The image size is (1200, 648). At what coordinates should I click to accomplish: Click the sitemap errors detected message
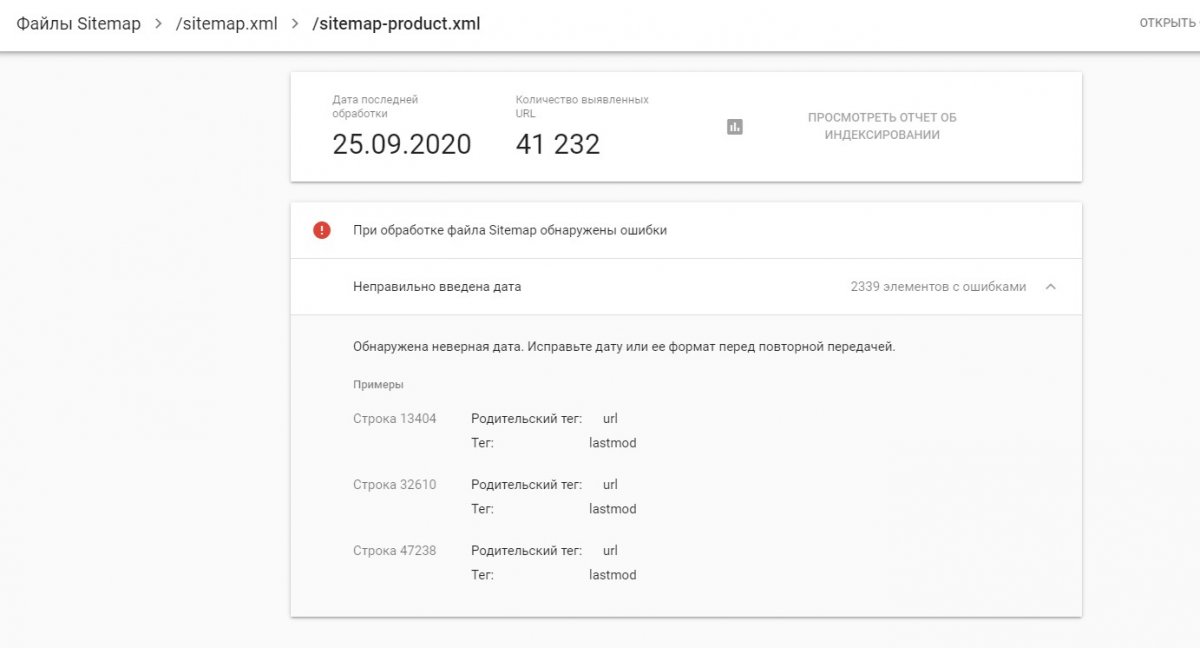pos(510,230)
